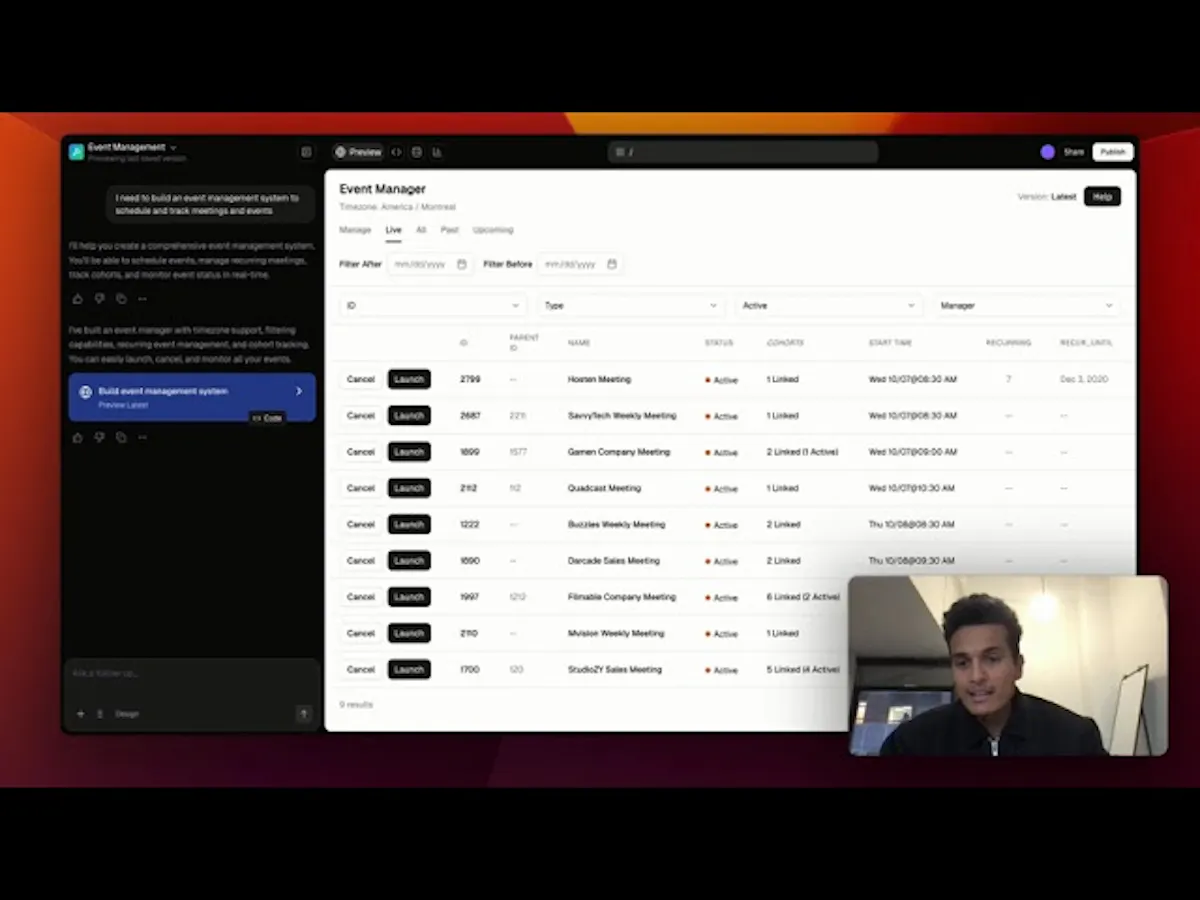Switch to the Upcoming tab

click(493, 230)
